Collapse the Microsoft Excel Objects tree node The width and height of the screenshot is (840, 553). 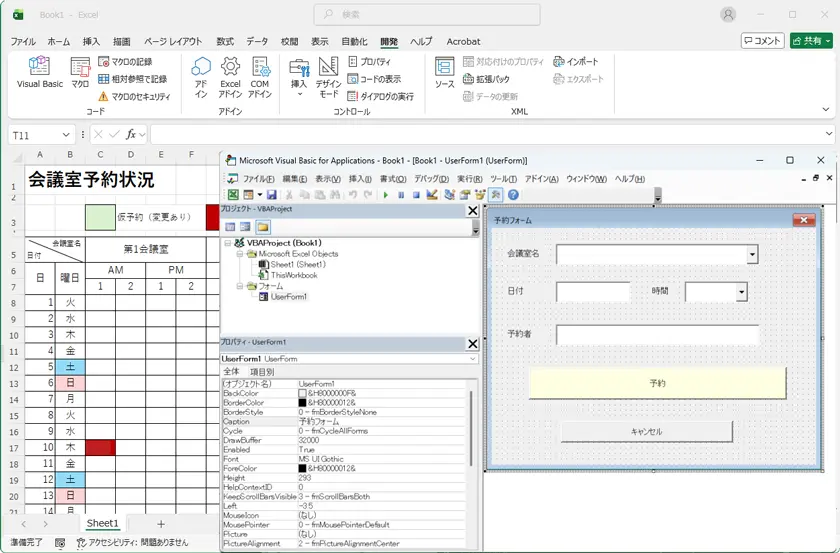point(240,254)
